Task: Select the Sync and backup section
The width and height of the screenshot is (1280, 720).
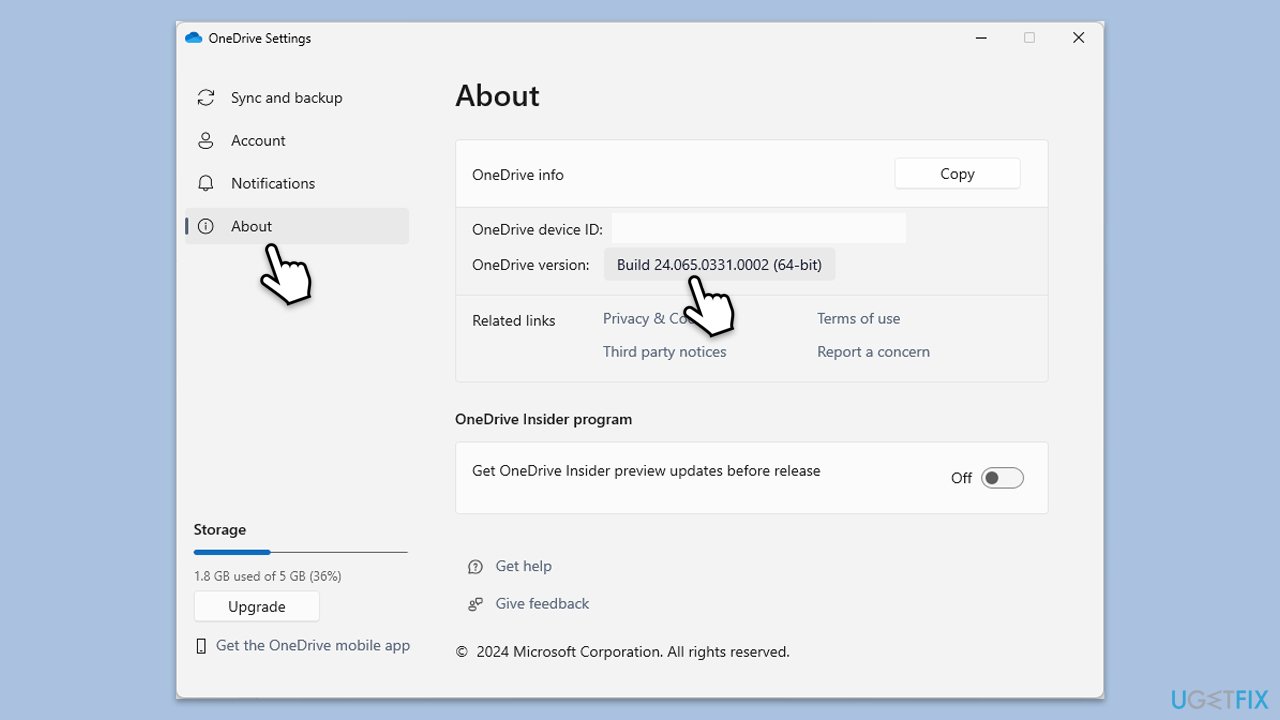Action: point(286,97)
